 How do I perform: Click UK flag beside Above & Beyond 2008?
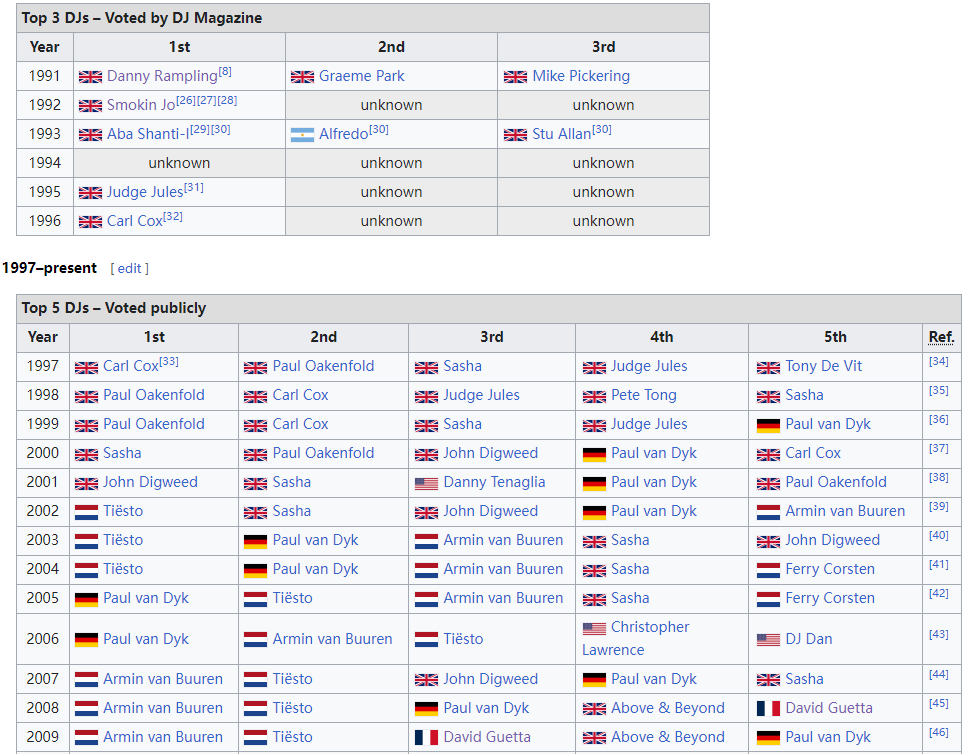tap(595, 709)
